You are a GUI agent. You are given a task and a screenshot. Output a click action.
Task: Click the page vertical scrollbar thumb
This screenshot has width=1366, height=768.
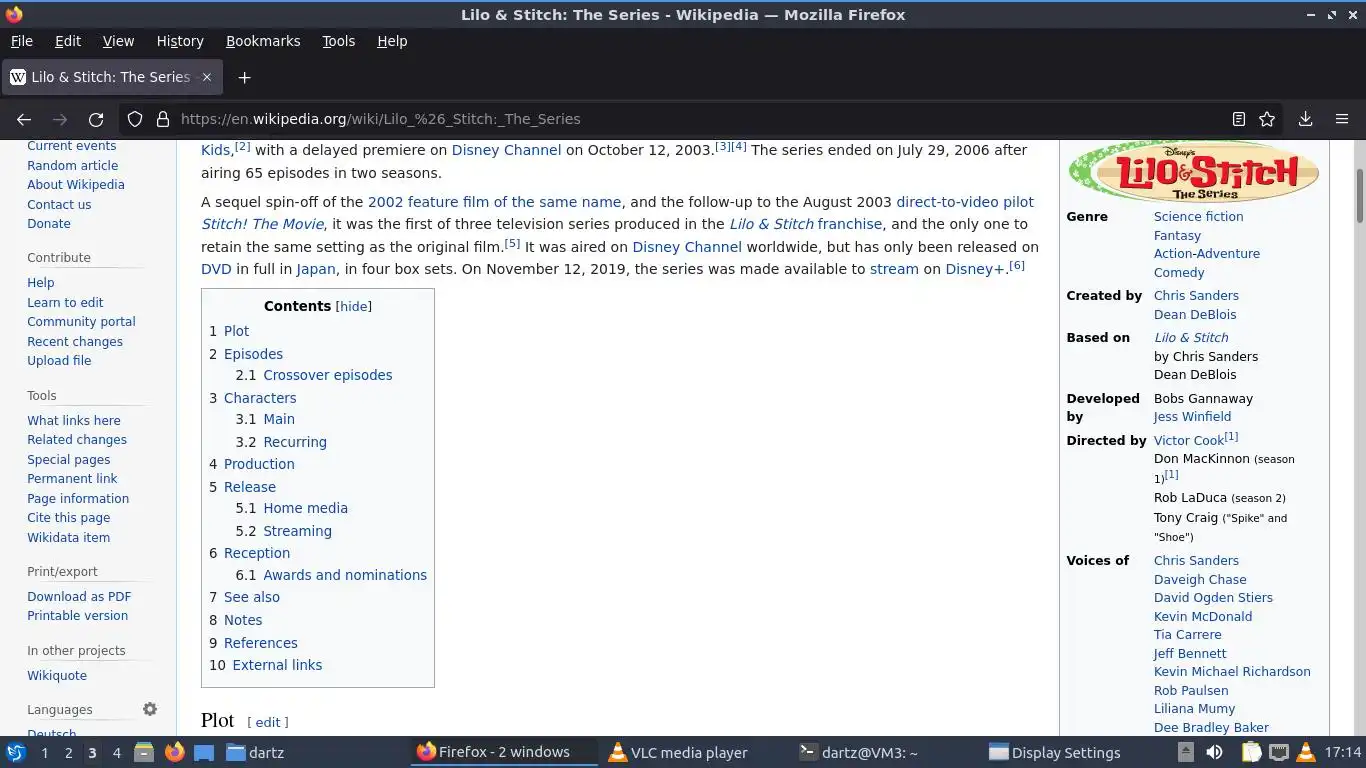(1359, 196)
